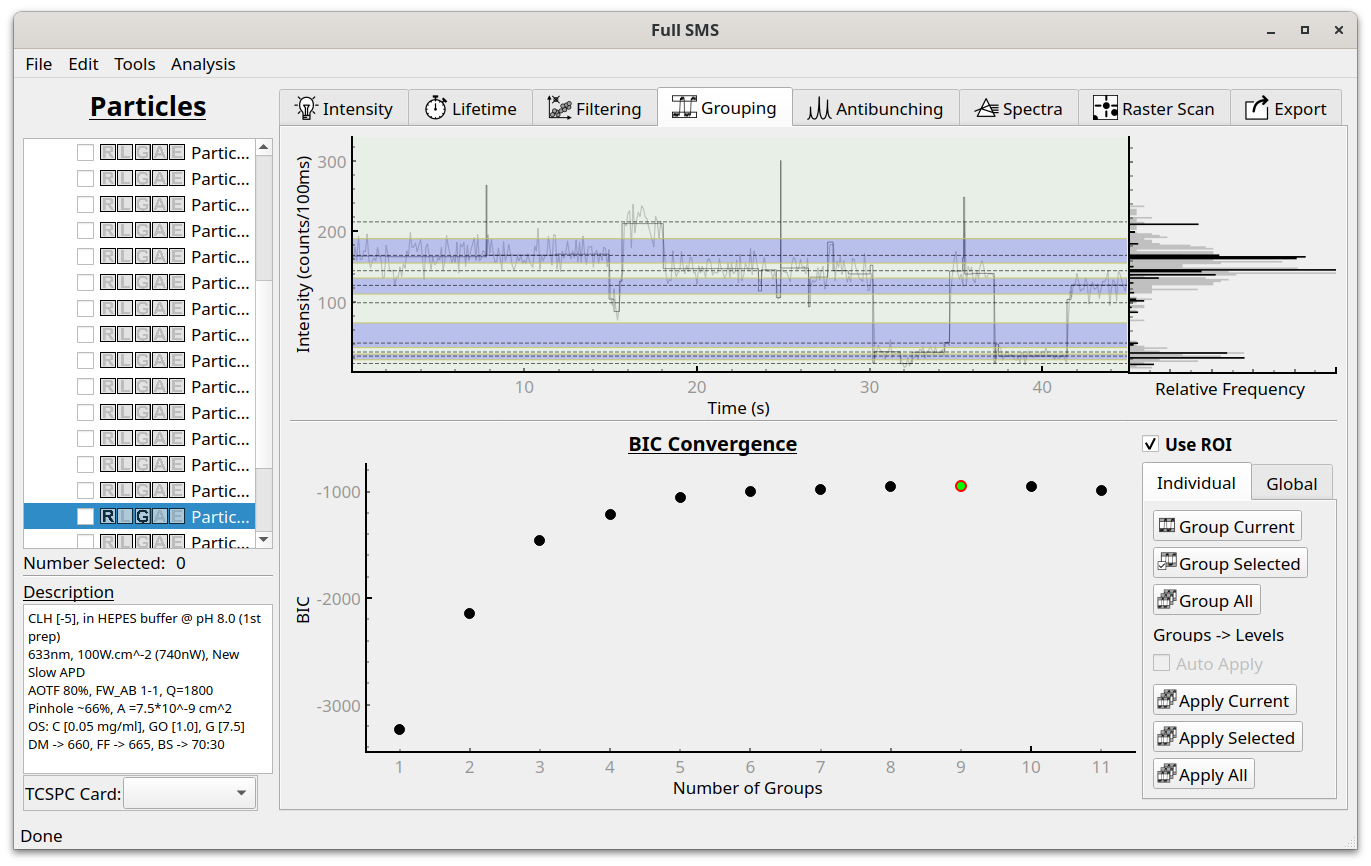Open the Edit menu
Screen dimensions: 1371x866
click(83, 64)
